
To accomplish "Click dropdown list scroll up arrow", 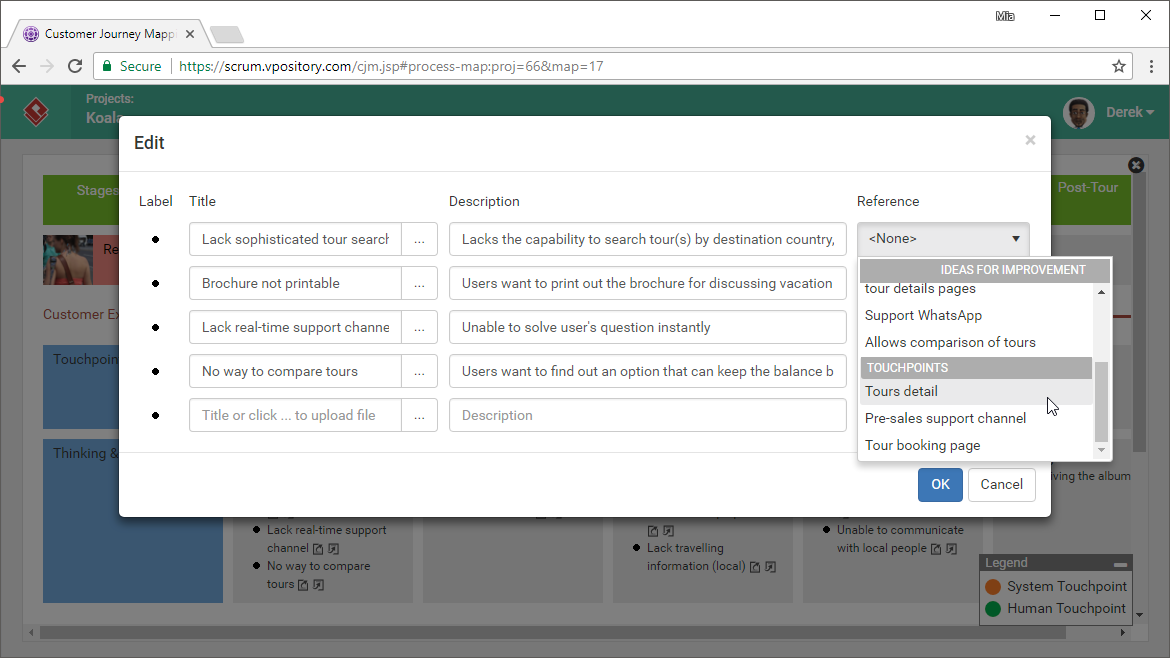I will tap(1101, 292).
